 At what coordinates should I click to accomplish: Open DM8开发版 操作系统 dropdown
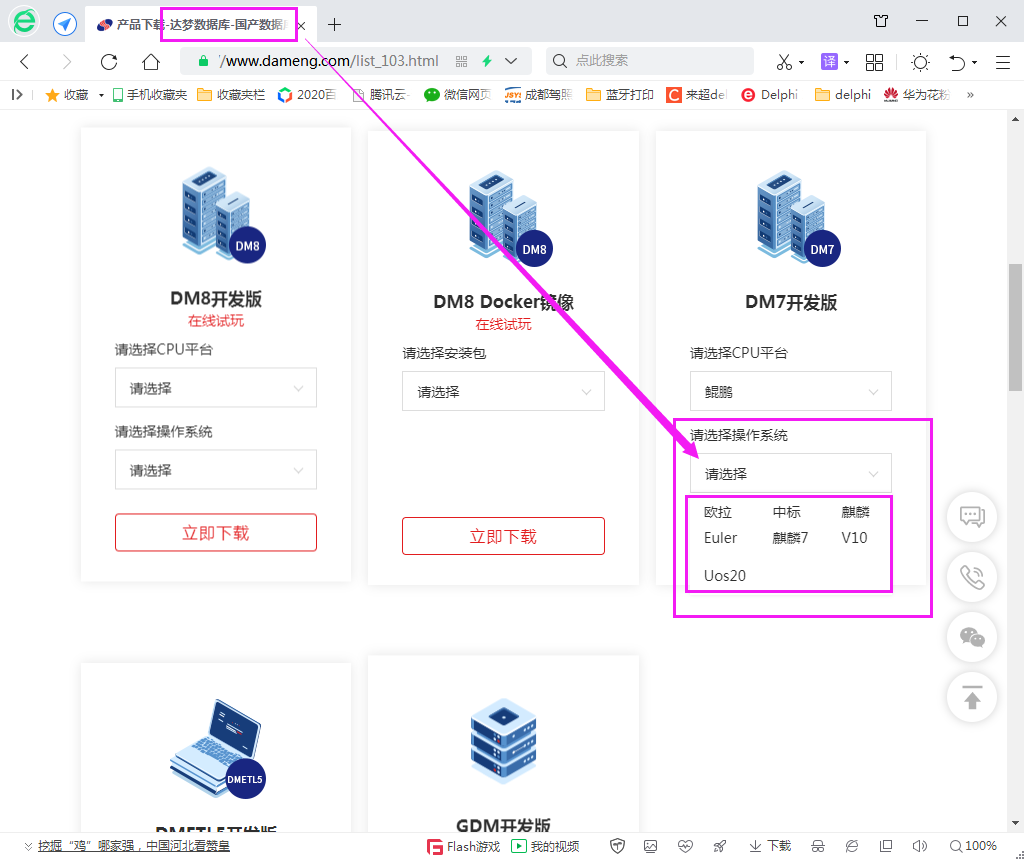(216, 469)
